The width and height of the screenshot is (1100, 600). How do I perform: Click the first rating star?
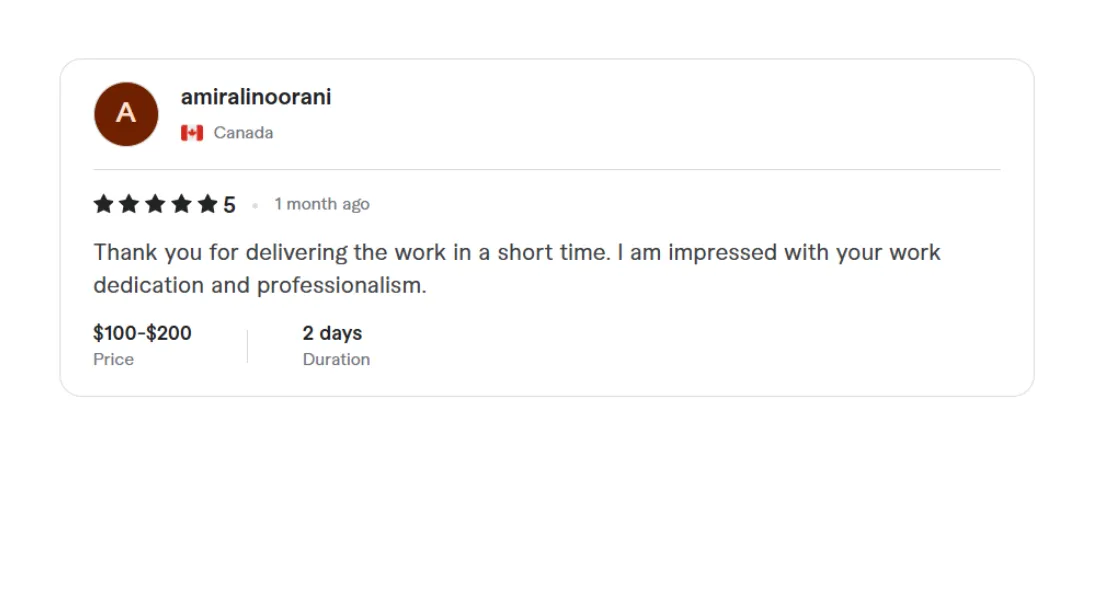pyautogui.click(x=103, y=205)
